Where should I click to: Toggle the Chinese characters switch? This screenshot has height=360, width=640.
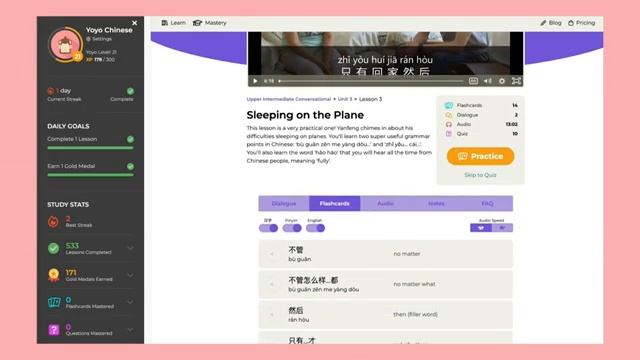click(268, 228)
